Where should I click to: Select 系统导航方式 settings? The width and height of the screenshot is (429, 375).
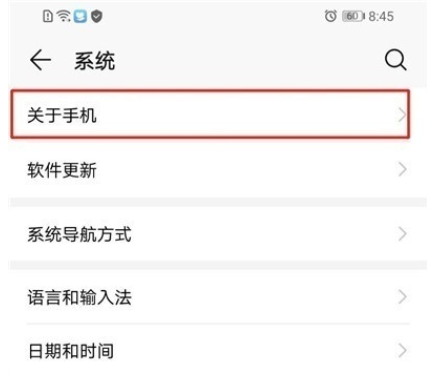210,234
